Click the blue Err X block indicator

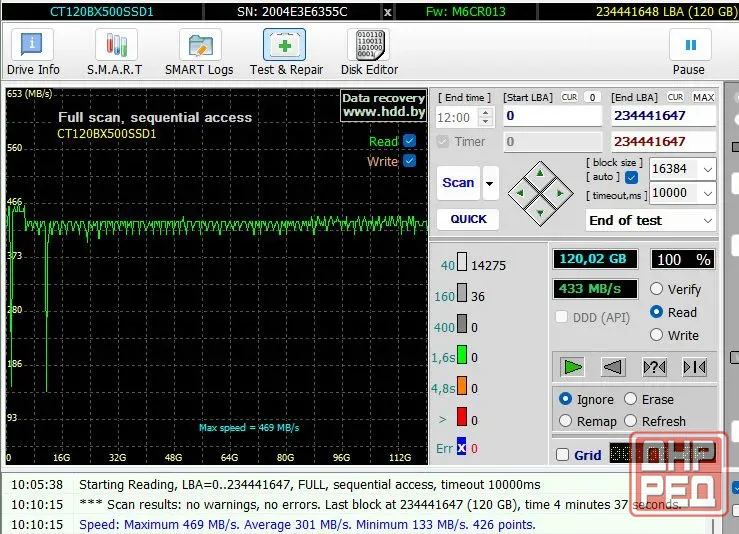[461, 446]
